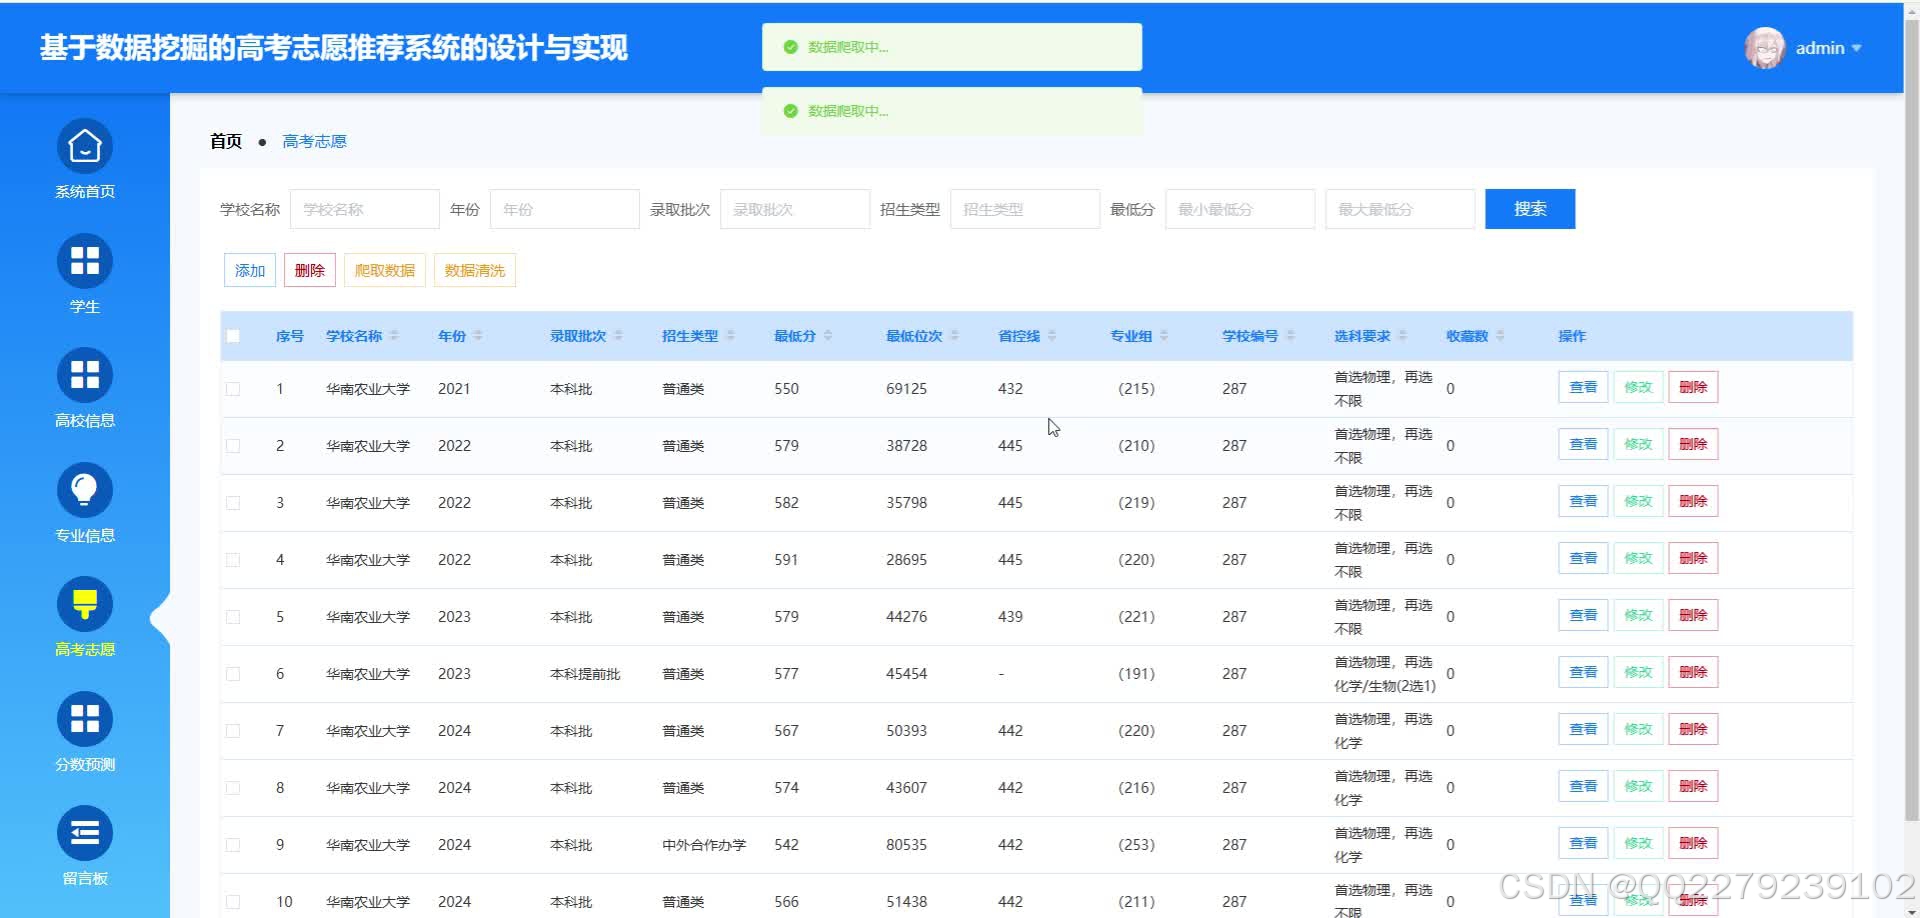View details of row 1 with 查看
This screenshot has height=918, width=1920.
pyautogui.click(x=1583, y=387)
